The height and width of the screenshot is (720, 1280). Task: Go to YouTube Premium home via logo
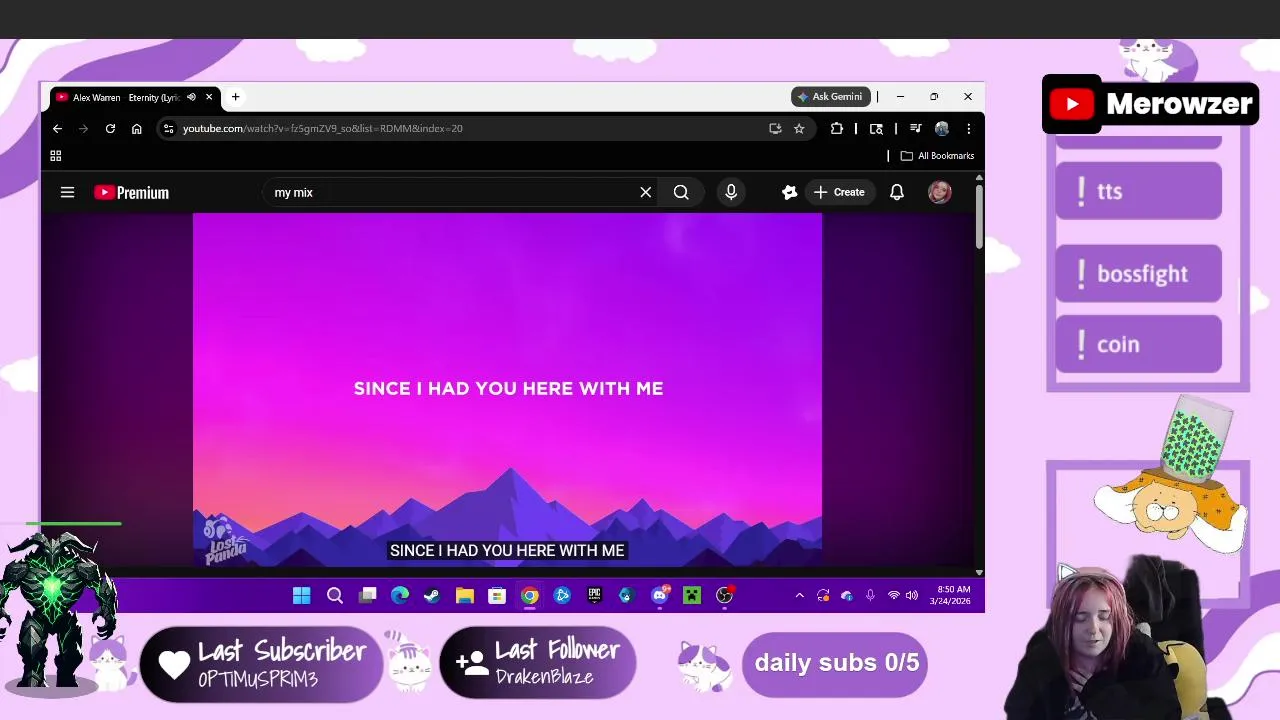click(x=131, y=192)
